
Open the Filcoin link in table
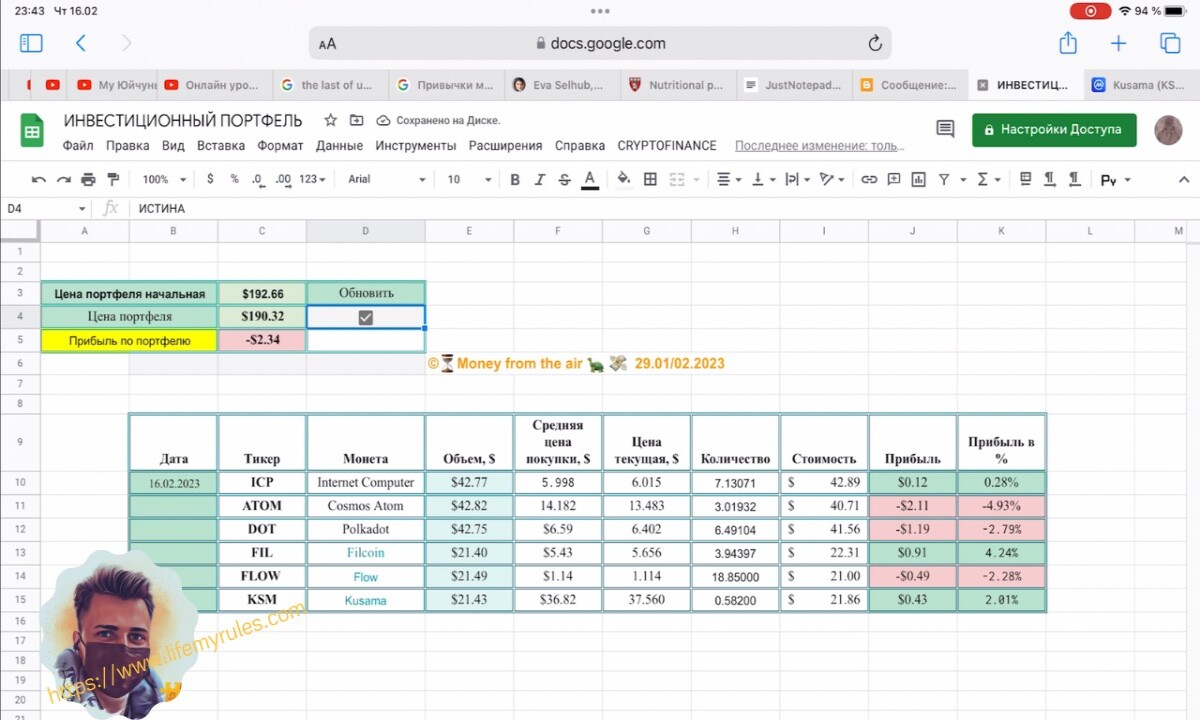365,553
